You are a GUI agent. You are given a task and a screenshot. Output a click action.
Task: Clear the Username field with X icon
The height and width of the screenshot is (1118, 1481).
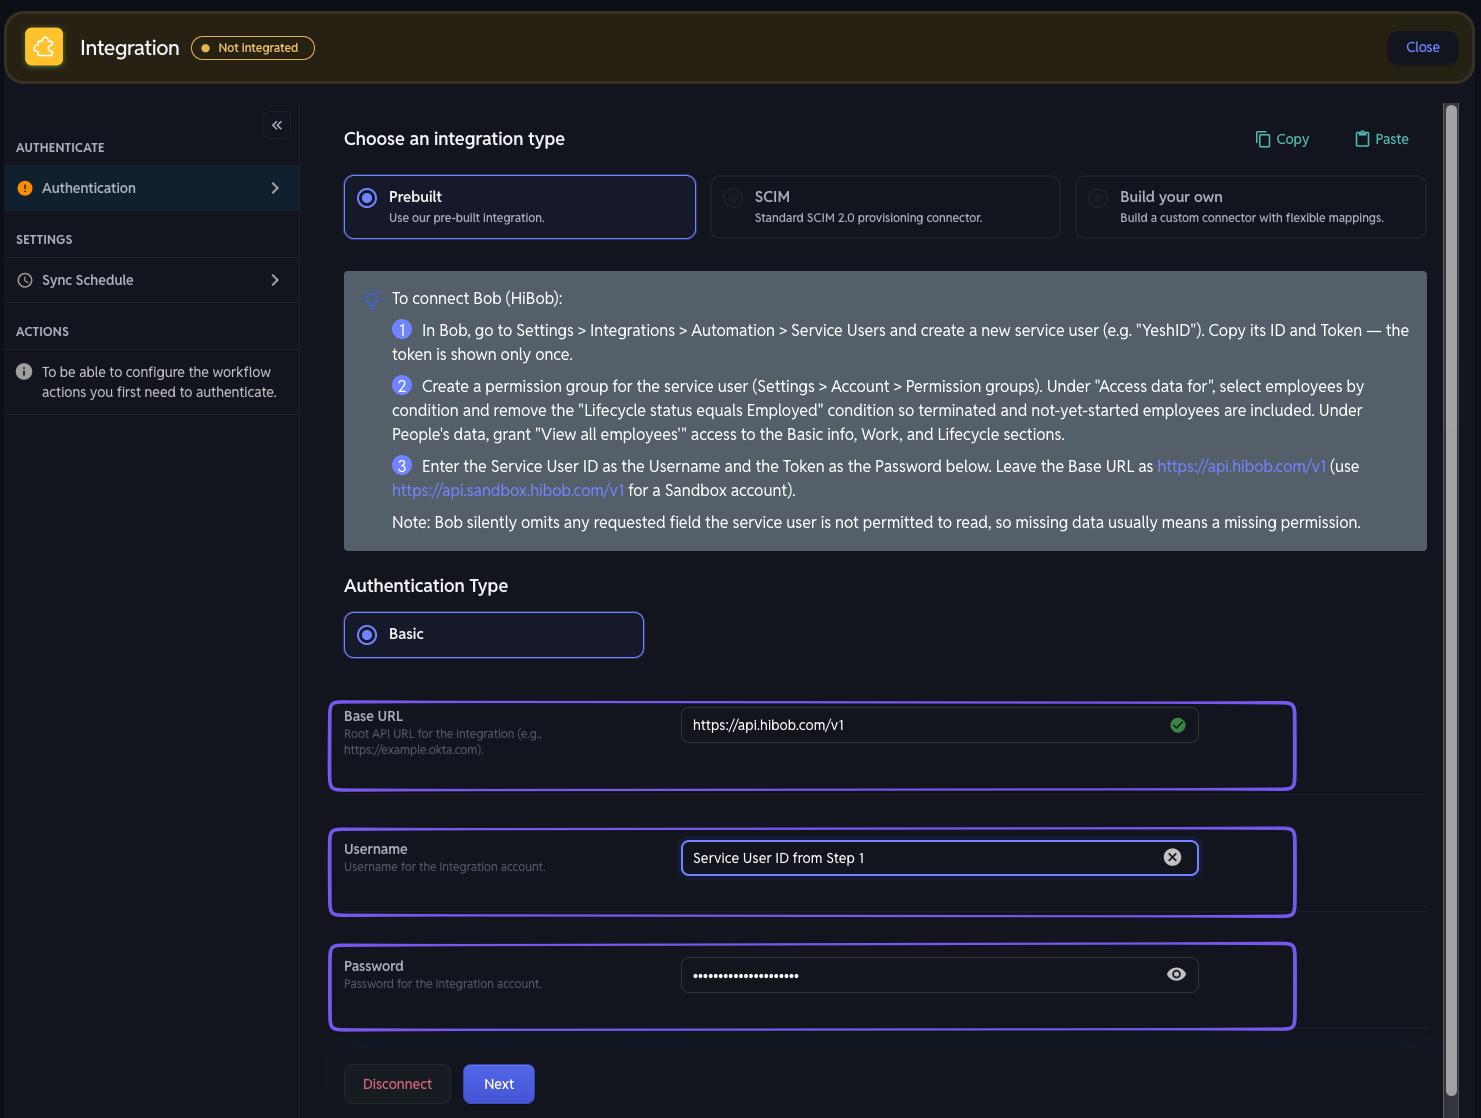coord(1173,857)
